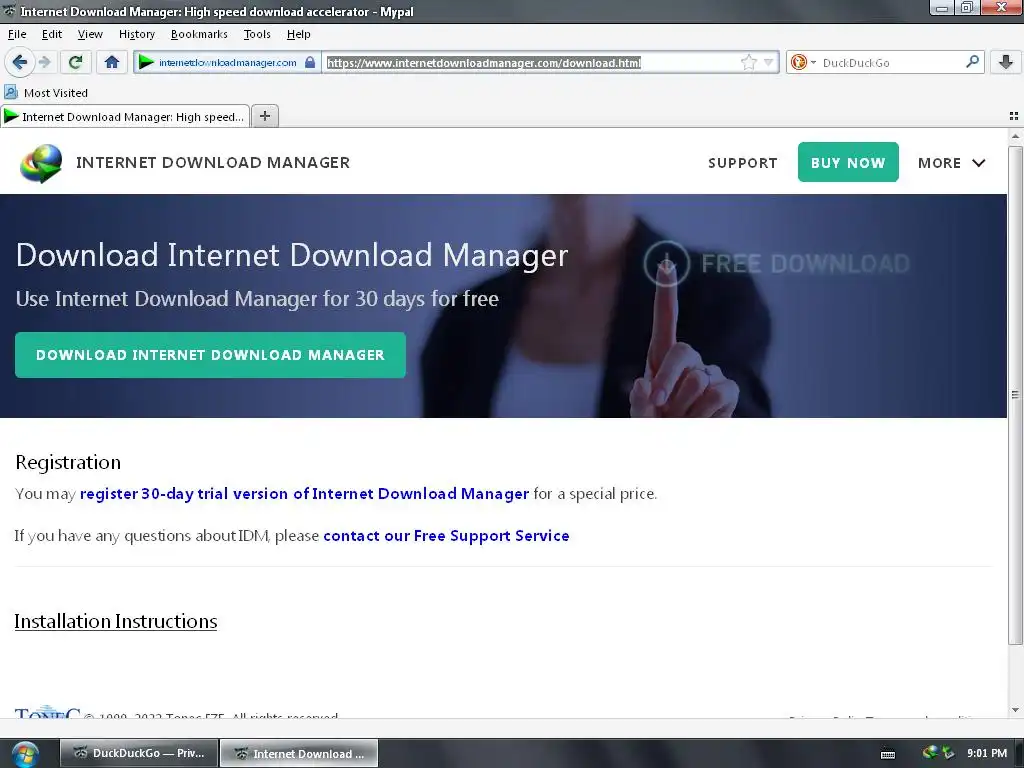Expand the MORE menu chevron

point(978,163)
